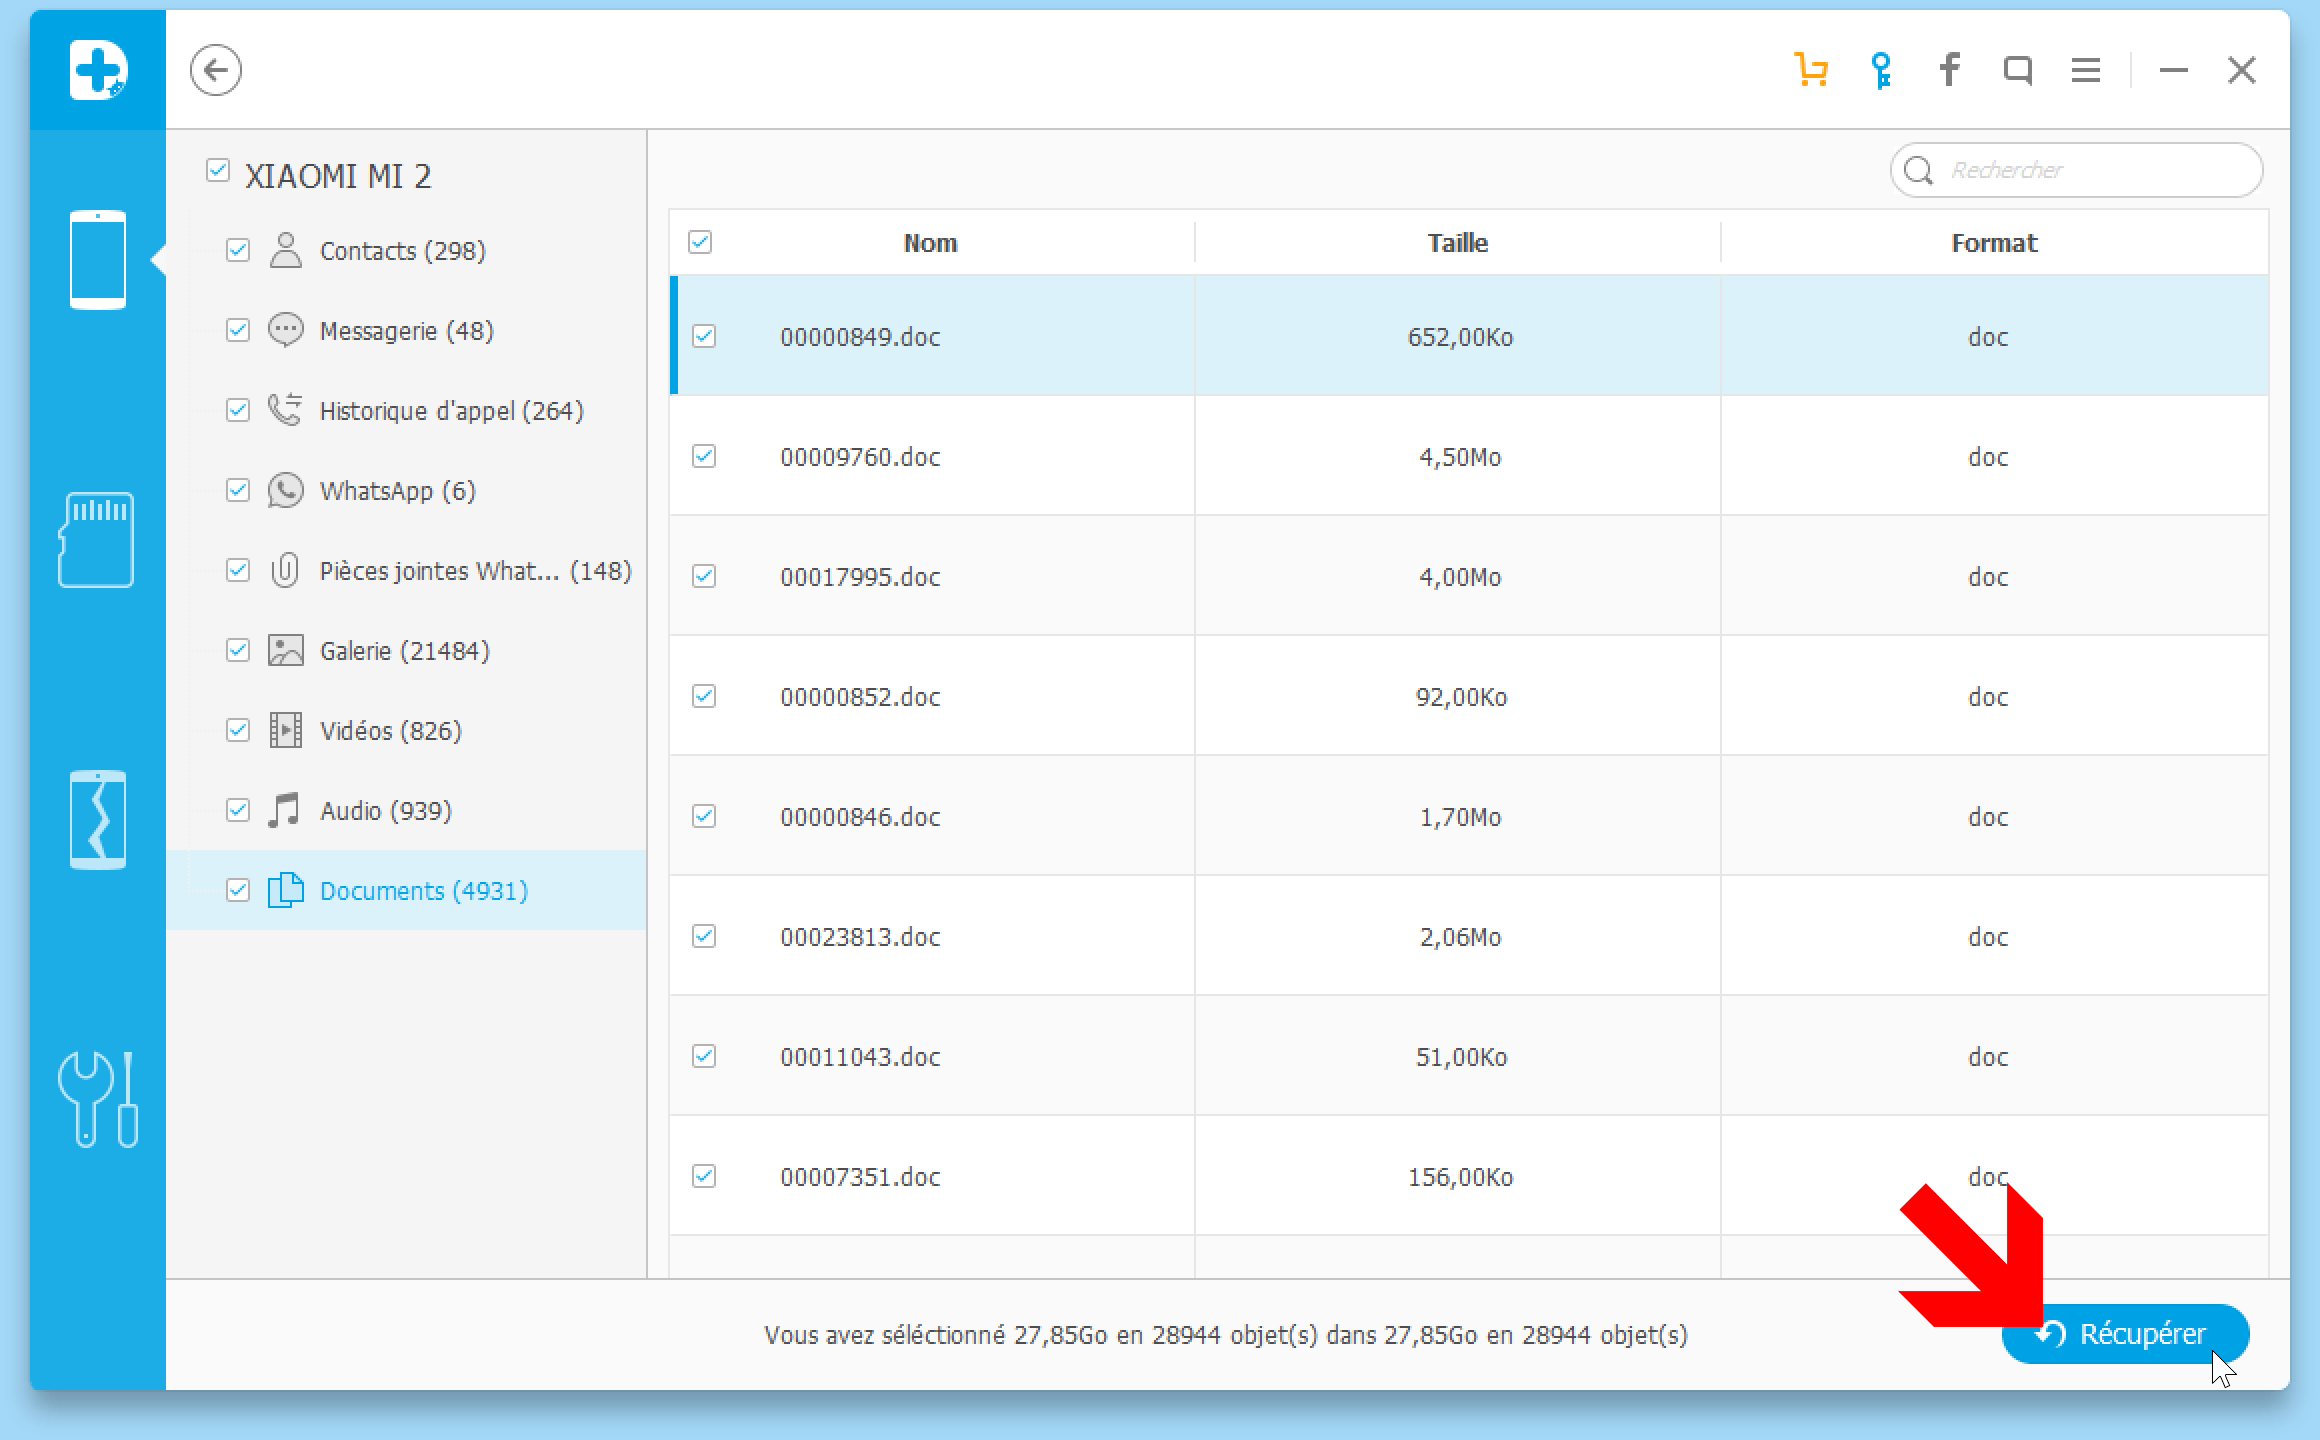Sort by the Taille column header
Screen dimensions: 2320x1440
tap(1458, 243)
